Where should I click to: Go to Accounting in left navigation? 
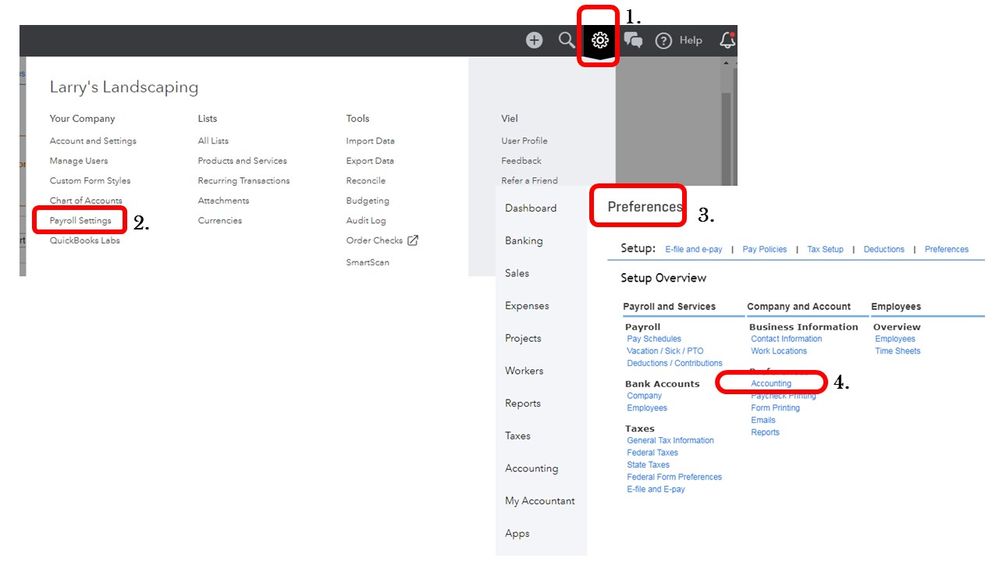pyautogui.click(x=531, y=468)
